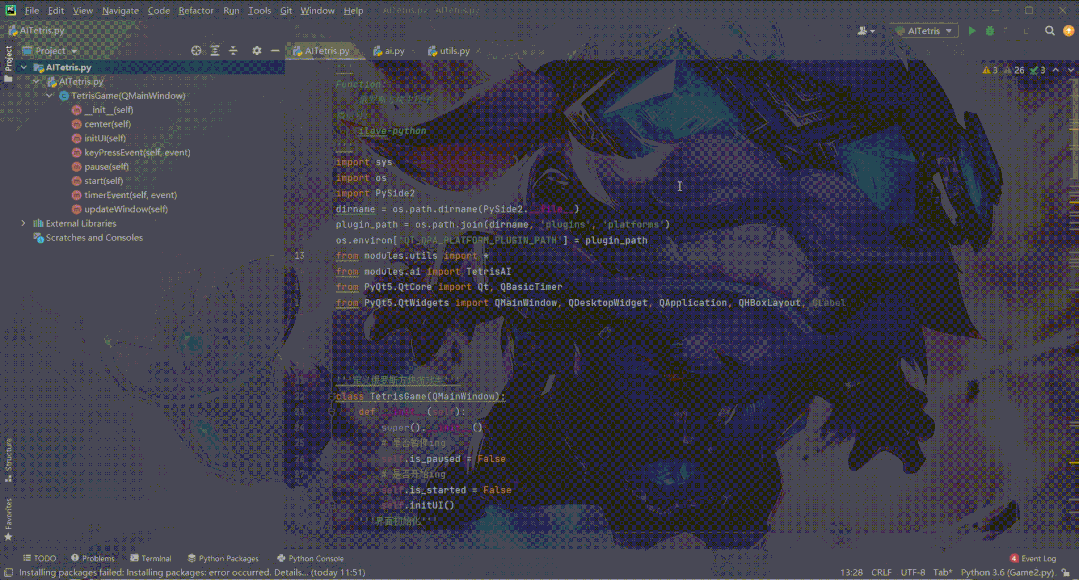Select Scratches and Consoles item
The height and width of the screenshot is (580, 1079).
point(88,238)
